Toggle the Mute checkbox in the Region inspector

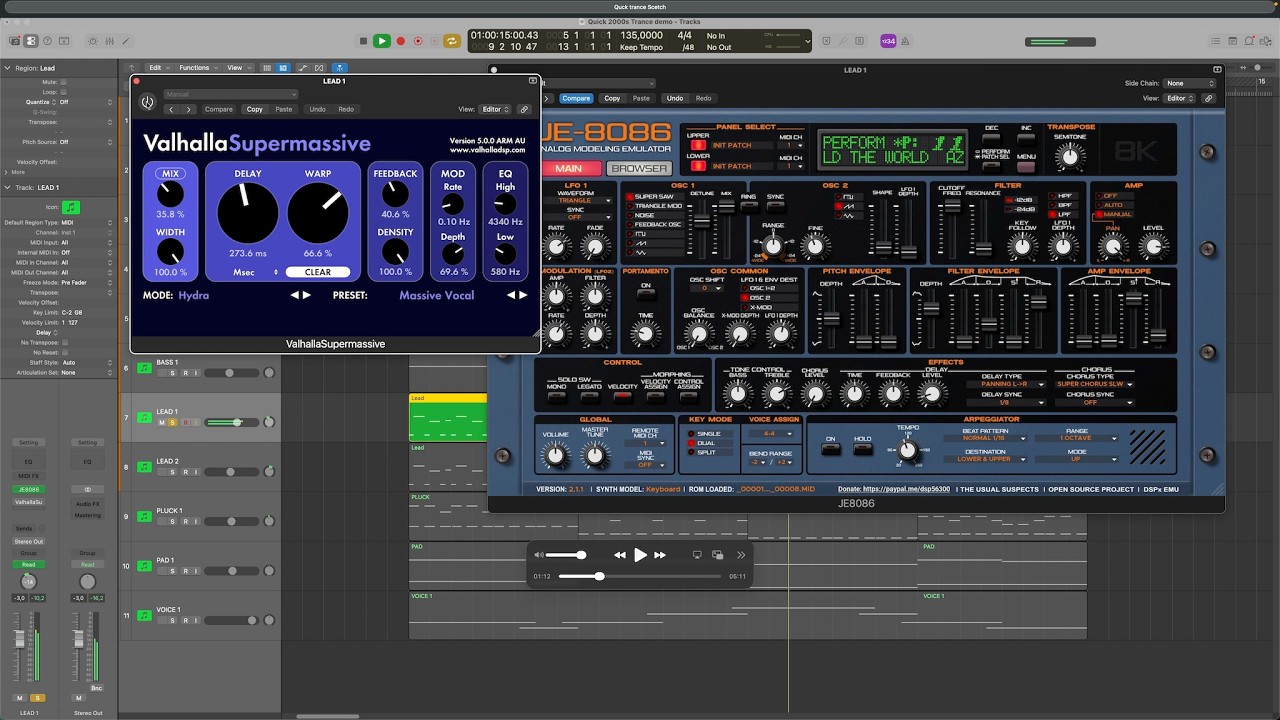(64, 81)
